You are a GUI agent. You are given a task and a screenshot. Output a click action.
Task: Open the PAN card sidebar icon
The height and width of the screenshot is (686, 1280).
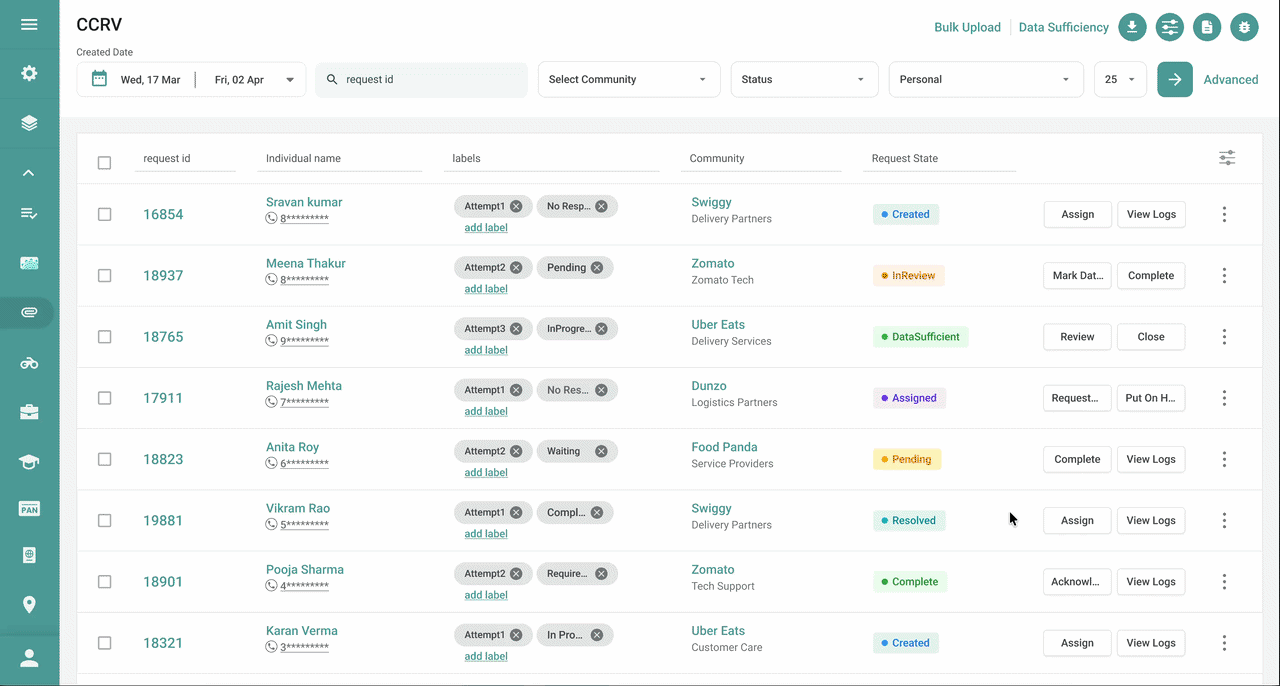coord(29,509)
